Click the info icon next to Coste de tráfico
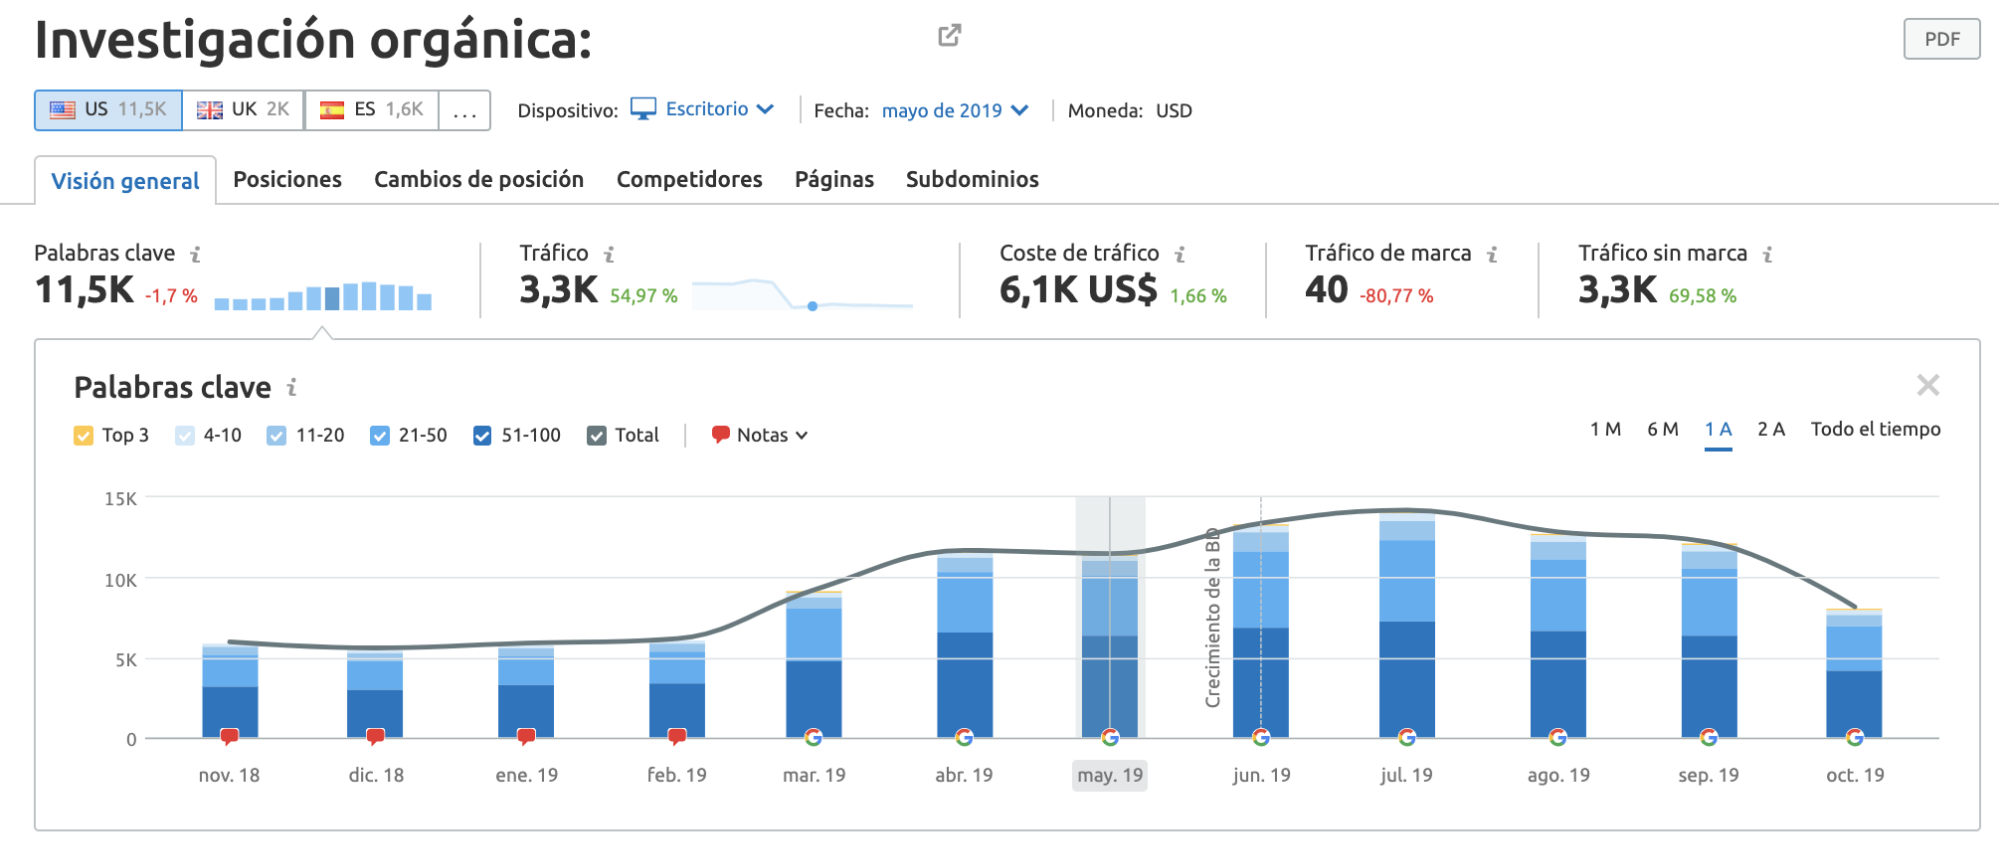Image resolution: width=1999 pixels, height=854 pixels. point(1180,255)
